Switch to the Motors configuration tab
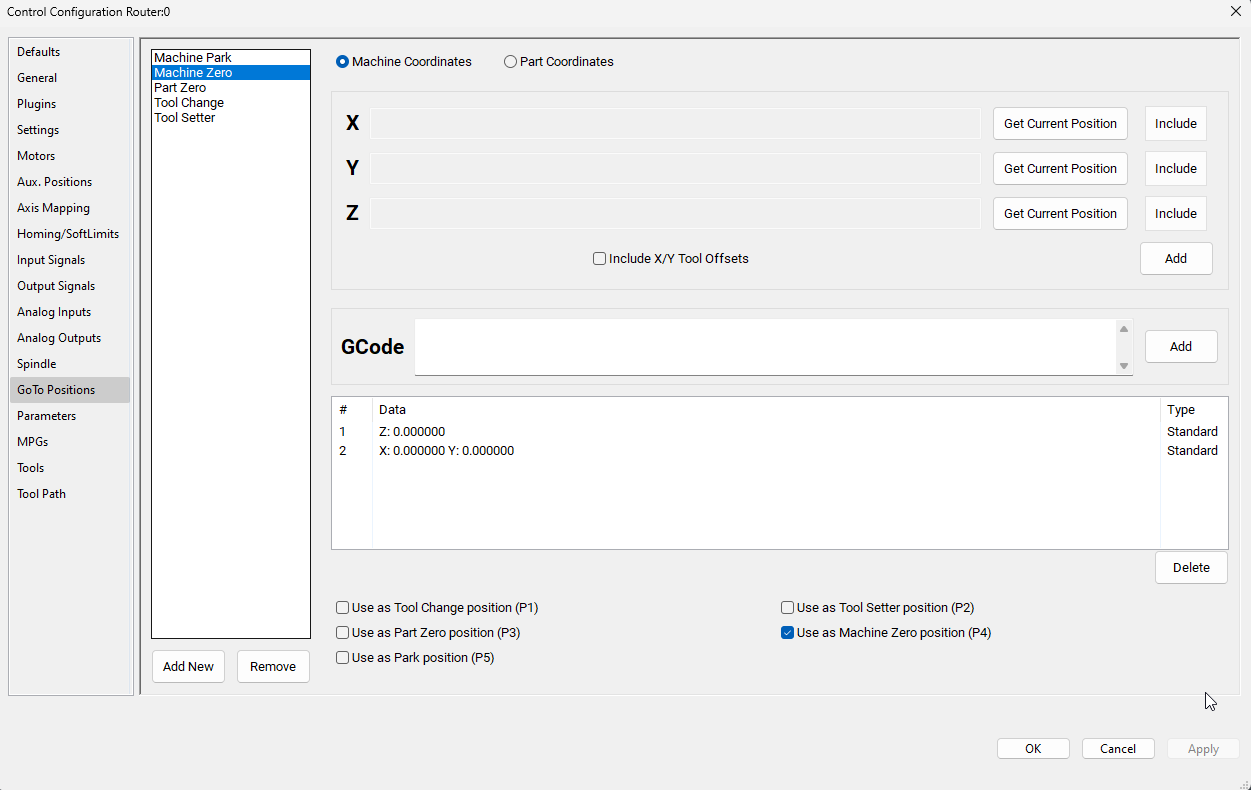The height and width of the screenshot is (790, 1251). pos(36,156)
